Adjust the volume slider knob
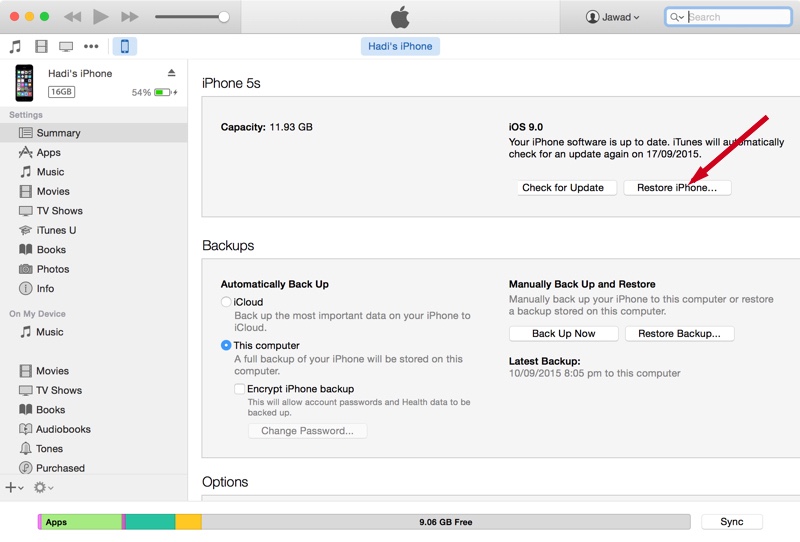The image size is (800, 542). coord(223,17)
